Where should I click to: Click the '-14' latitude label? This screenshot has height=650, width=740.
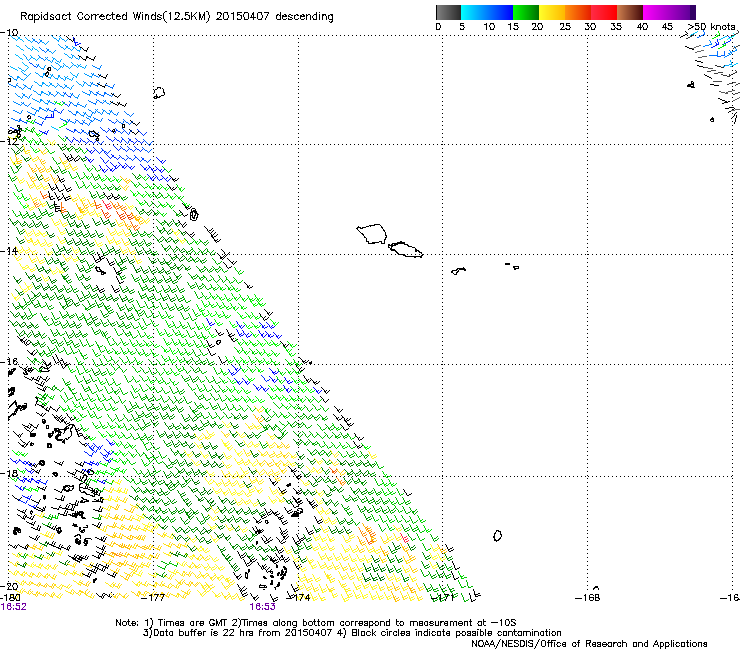coord(9,251)
